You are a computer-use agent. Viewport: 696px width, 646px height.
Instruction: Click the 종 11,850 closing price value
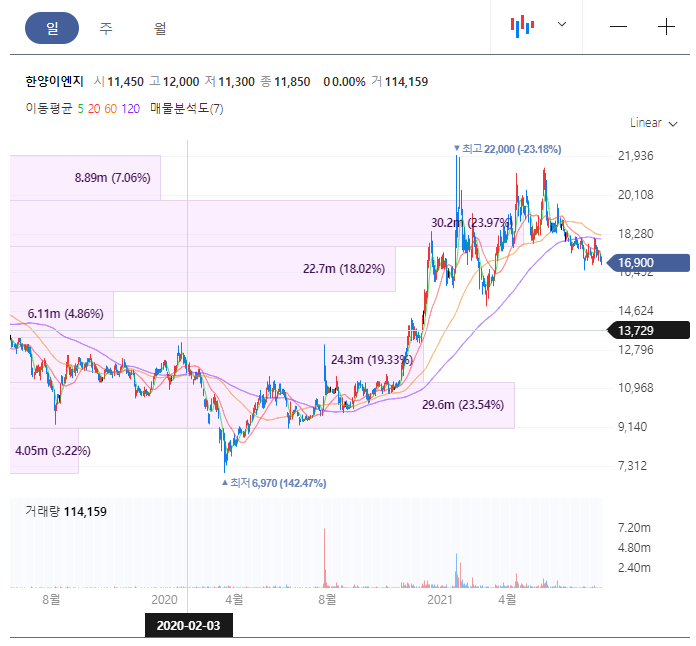click(285, 82)
